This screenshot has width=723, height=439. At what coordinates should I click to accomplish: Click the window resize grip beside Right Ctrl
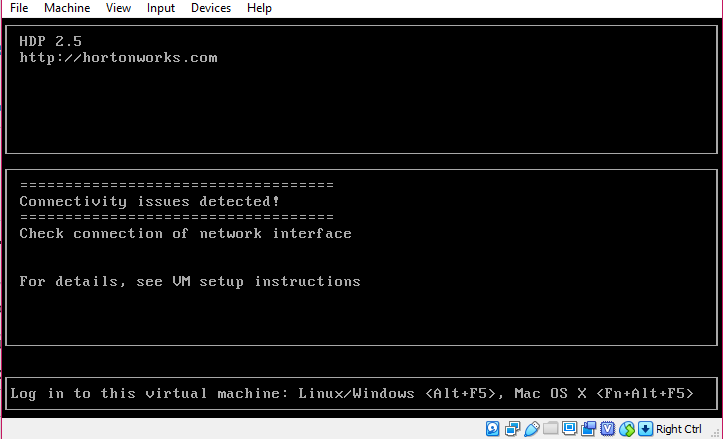coord(716,432)
